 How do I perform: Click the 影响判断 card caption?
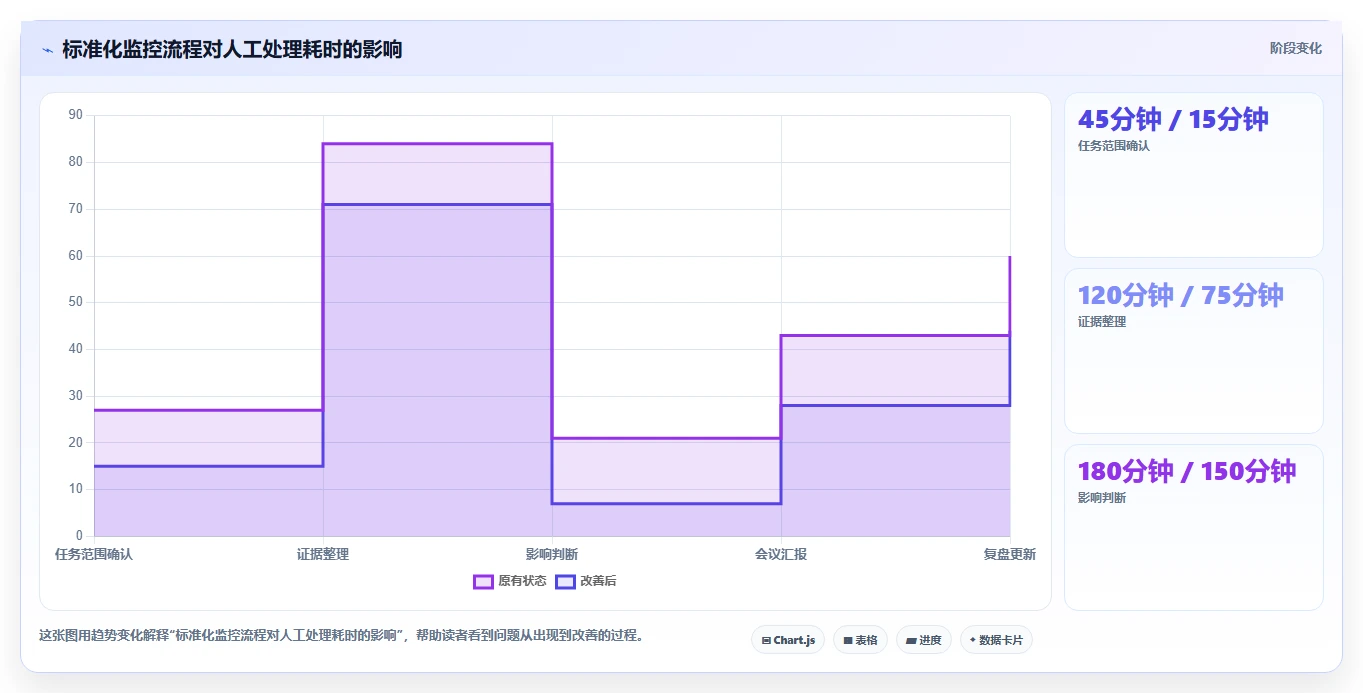coord(1102,498)
